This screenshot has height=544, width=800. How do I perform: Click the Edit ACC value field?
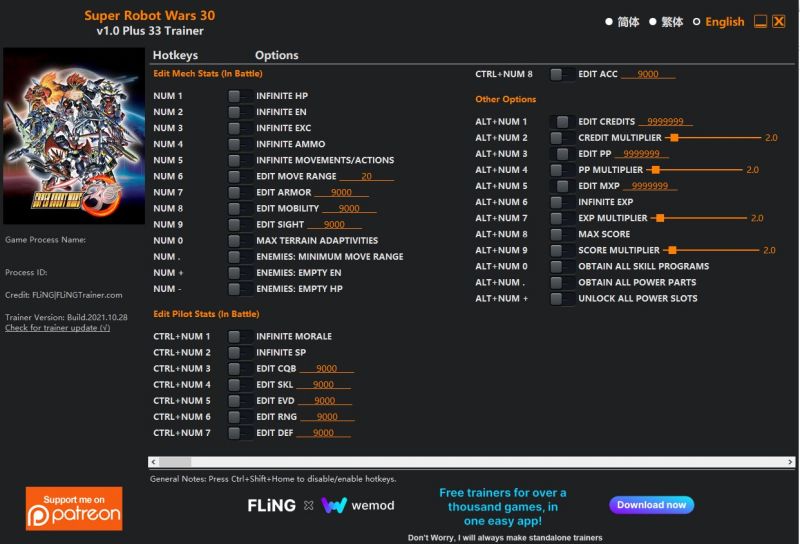[x=648, y=75]
